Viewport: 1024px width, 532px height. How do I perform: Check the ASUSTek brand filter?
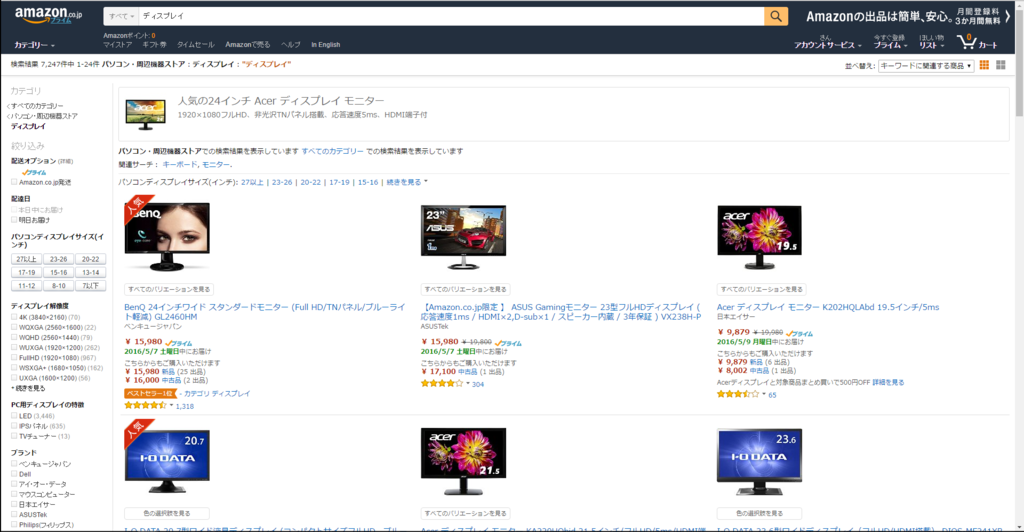pyautogui.click(x=14, y=514)
